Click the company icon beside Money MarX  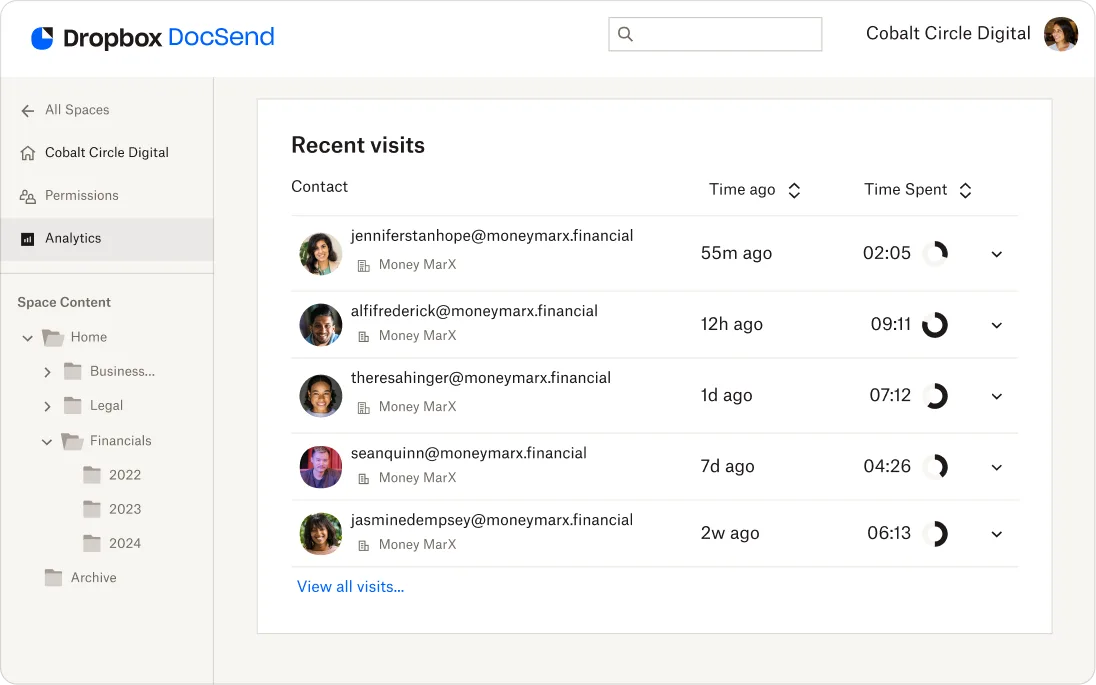click(x=364, y=265)
